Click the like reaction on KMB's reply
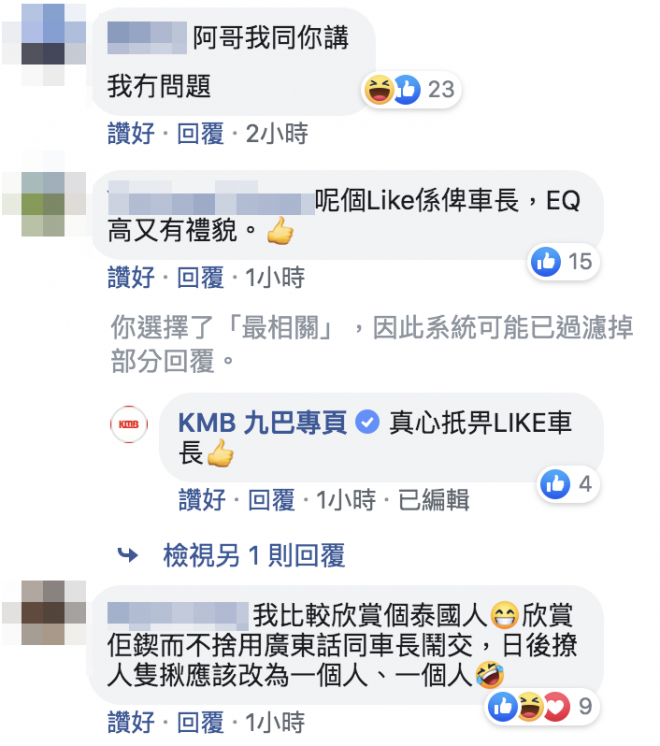Screen dimensions: 660x746 click(x=555, y=484)
